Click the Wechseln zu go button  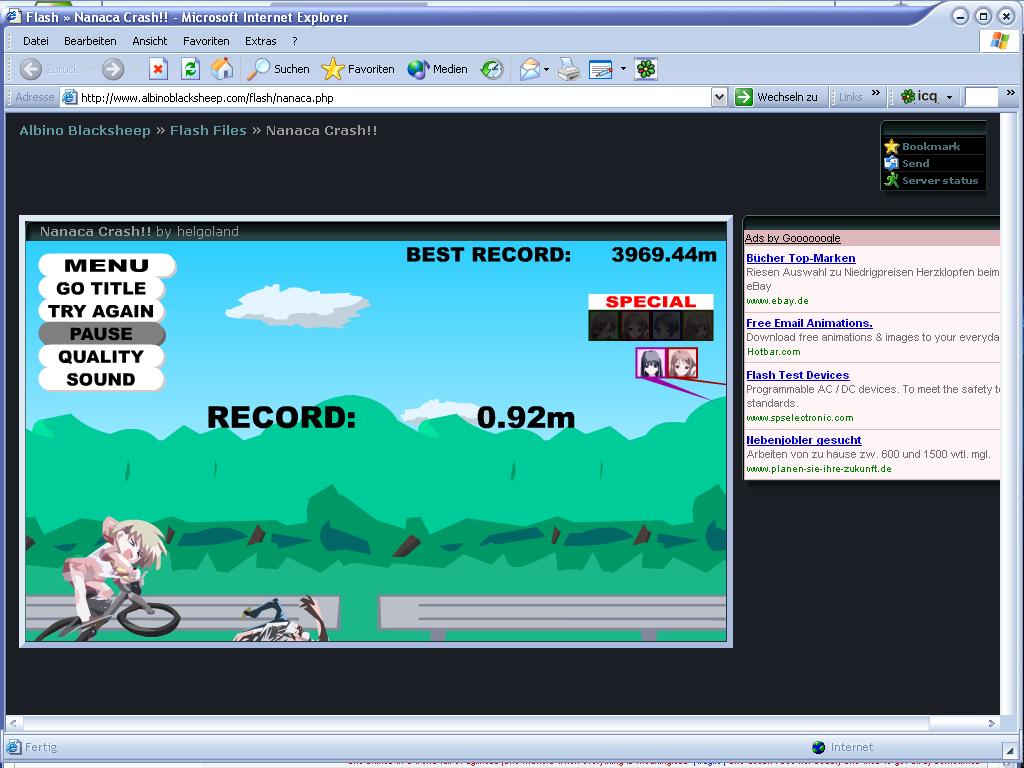point(776,97)
